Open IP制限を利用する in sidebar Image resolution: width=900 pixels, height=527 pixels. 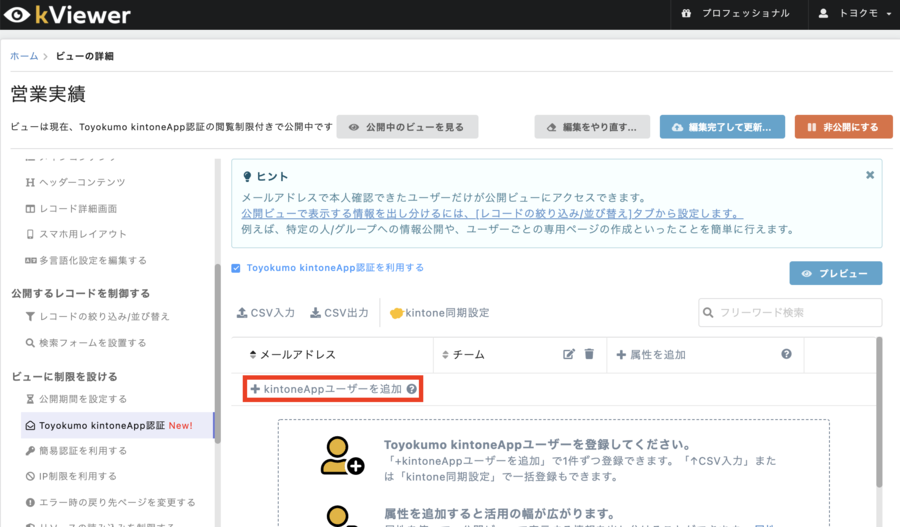(71, 476)
